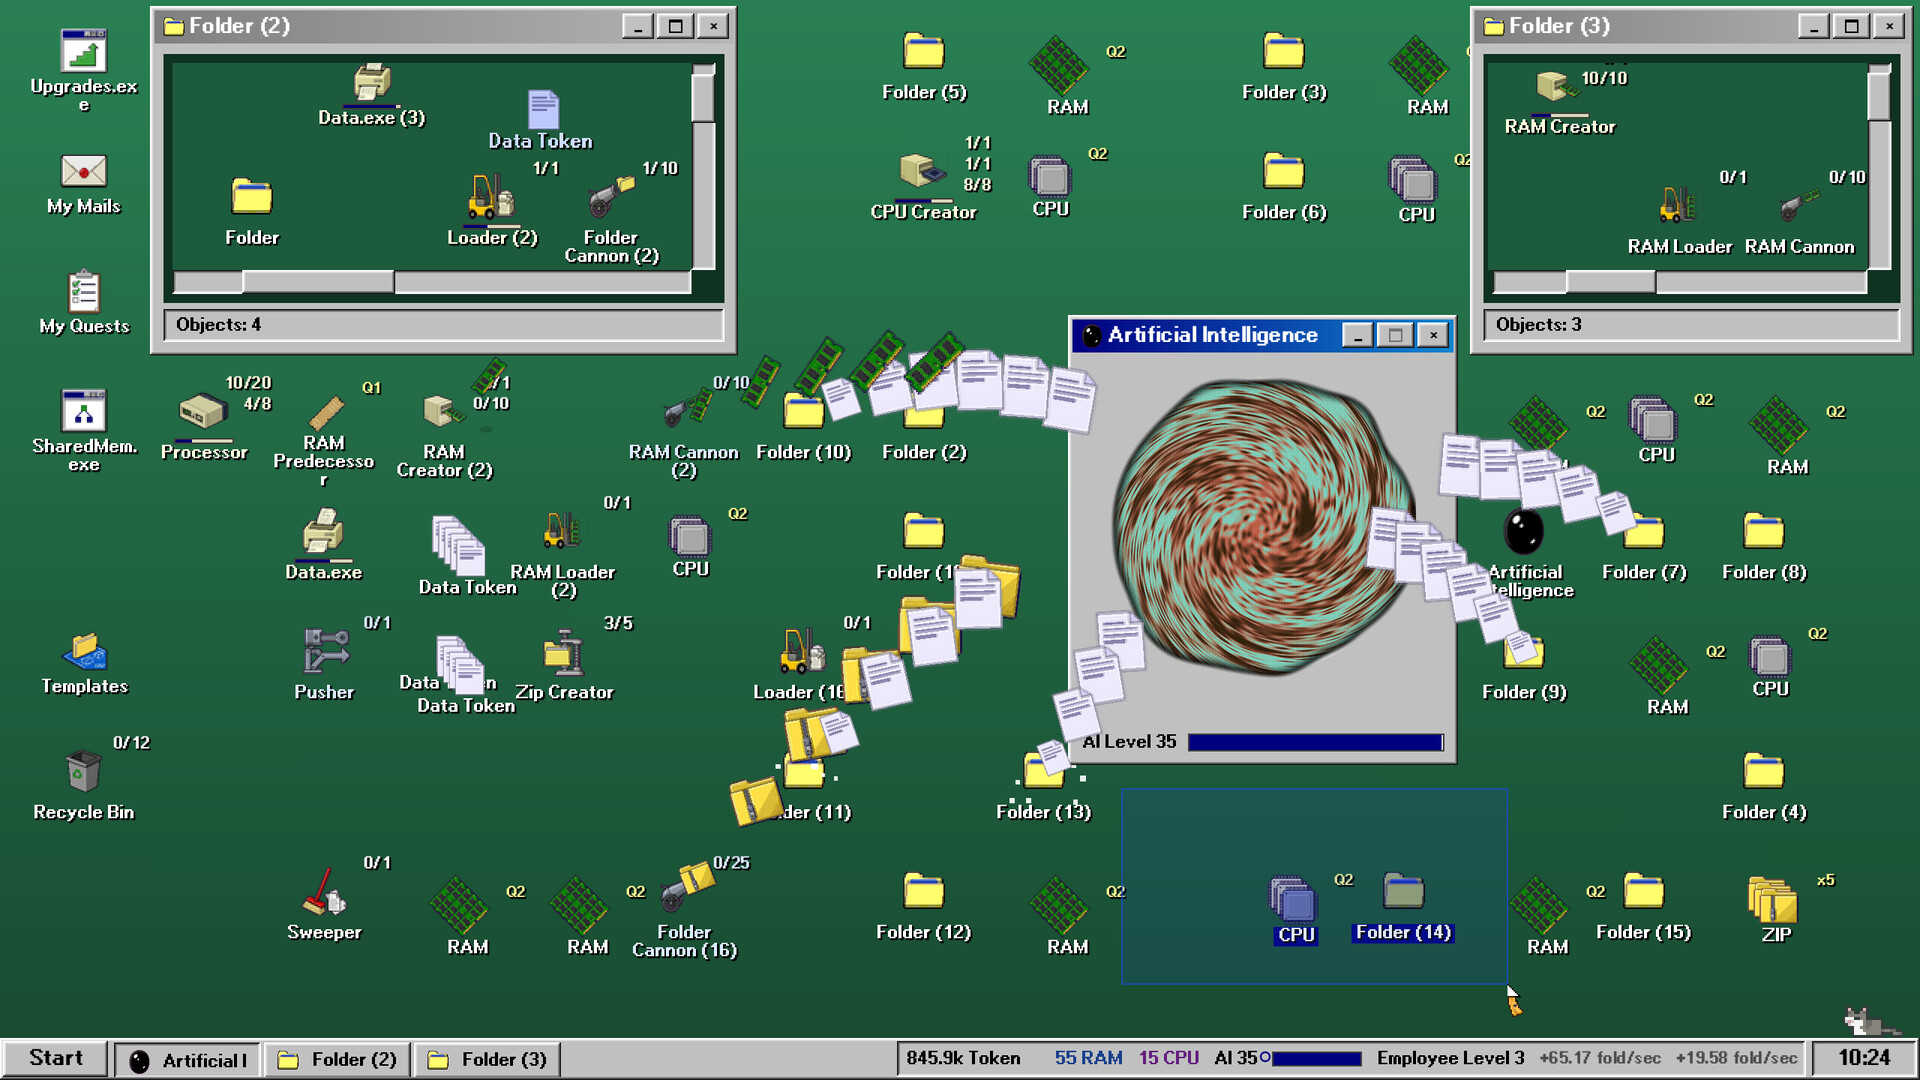Viewport: 1920px width, 1080px height.
Task: Click the Data.exe printer icon on desktop
Action: (x=324, y=531)
